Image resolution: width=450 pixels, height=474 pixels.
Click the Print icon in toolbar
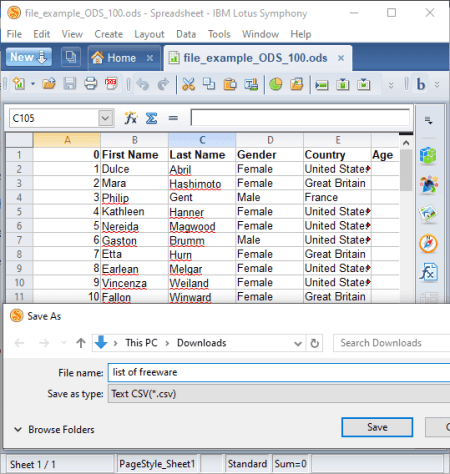click(x=90, y=83)
